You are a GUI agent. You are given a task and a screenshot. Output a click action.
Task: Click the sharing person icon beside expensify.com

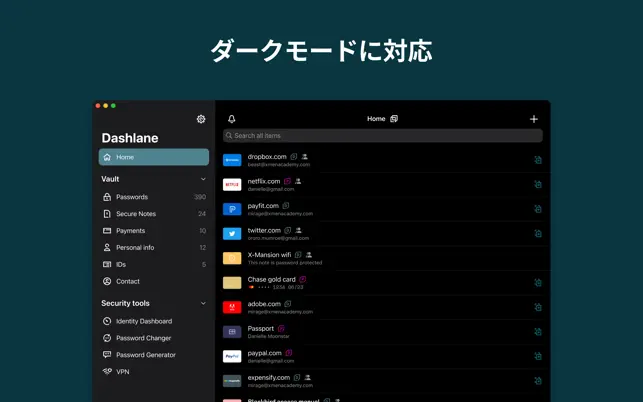(x=308, y=378)
